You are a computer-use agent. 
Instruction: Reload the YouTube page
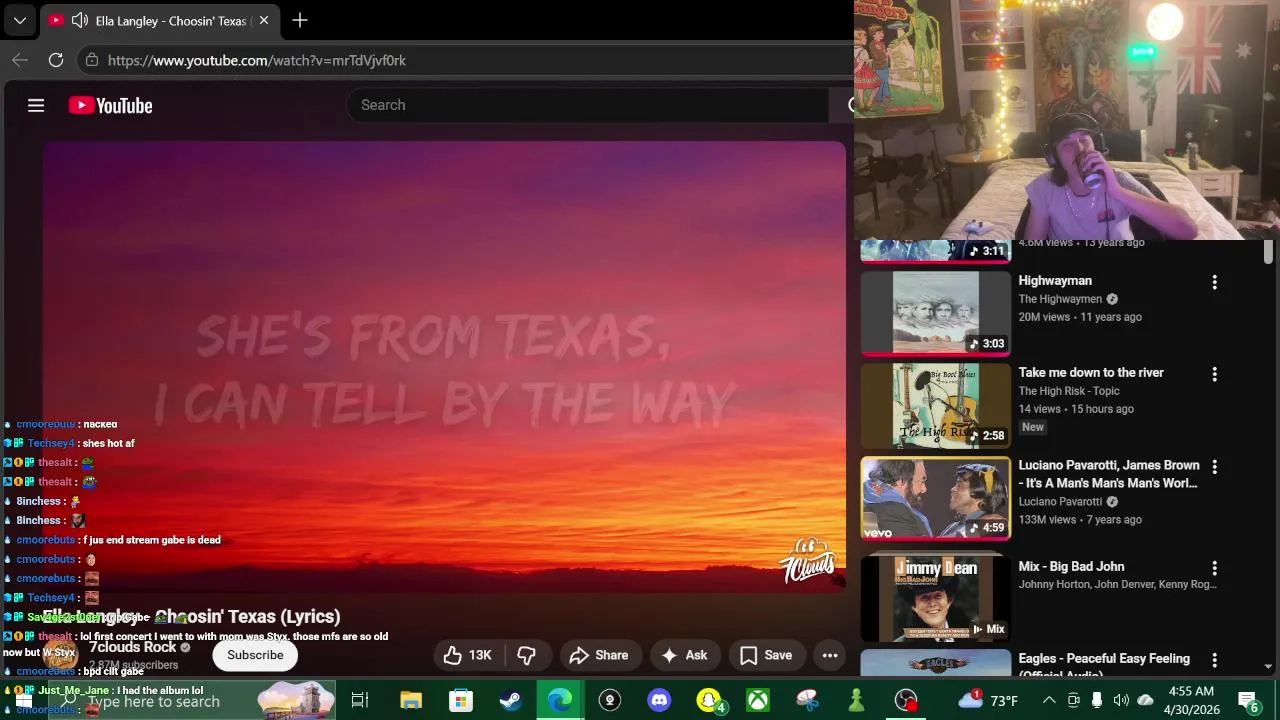point(56,60)
